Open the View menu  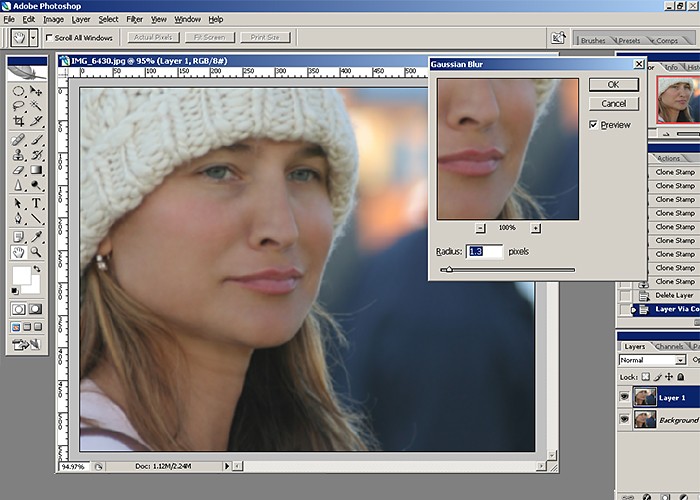(158, 19)
